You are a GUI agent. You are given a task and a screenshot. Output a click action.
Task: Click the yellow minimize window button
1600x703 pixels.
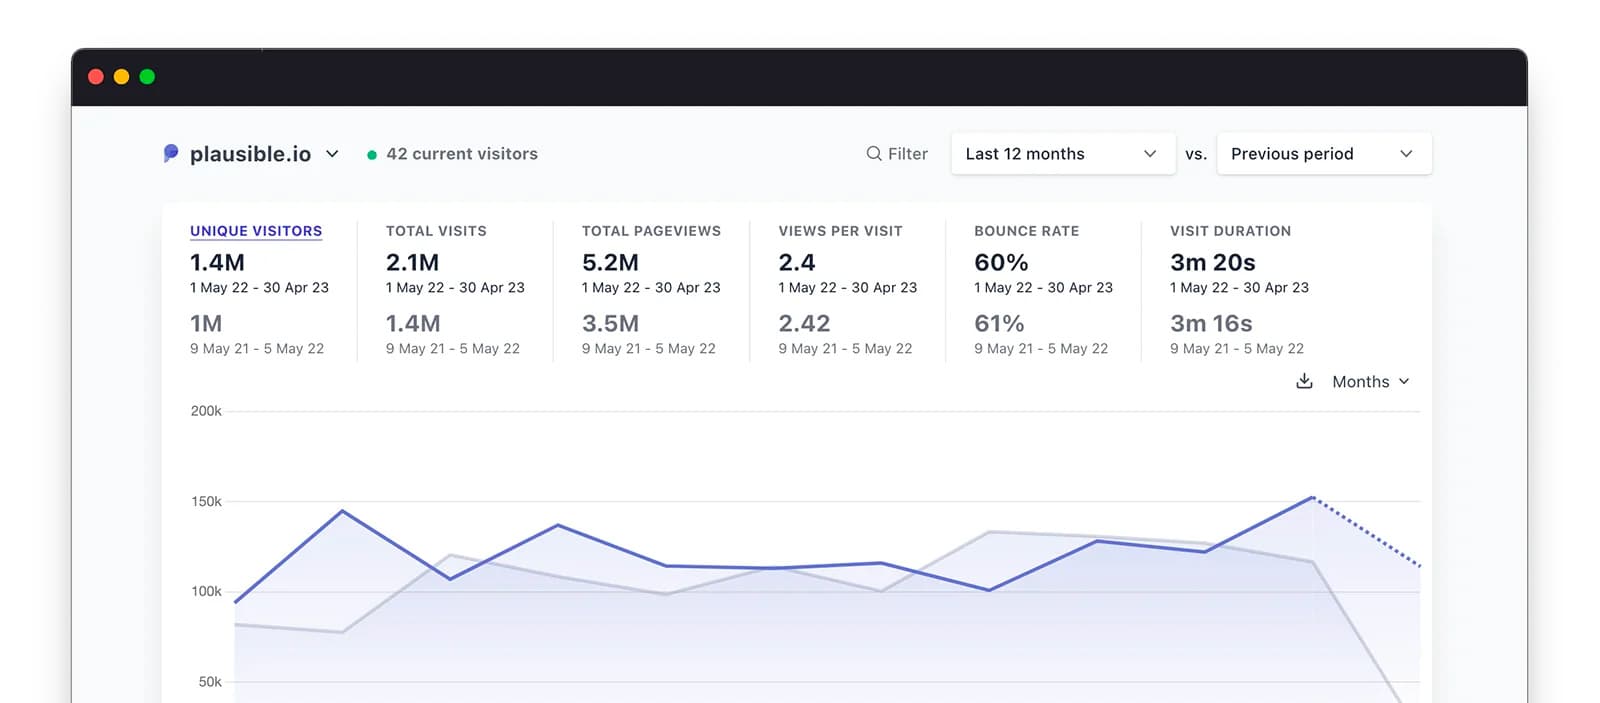click(121, 77)
